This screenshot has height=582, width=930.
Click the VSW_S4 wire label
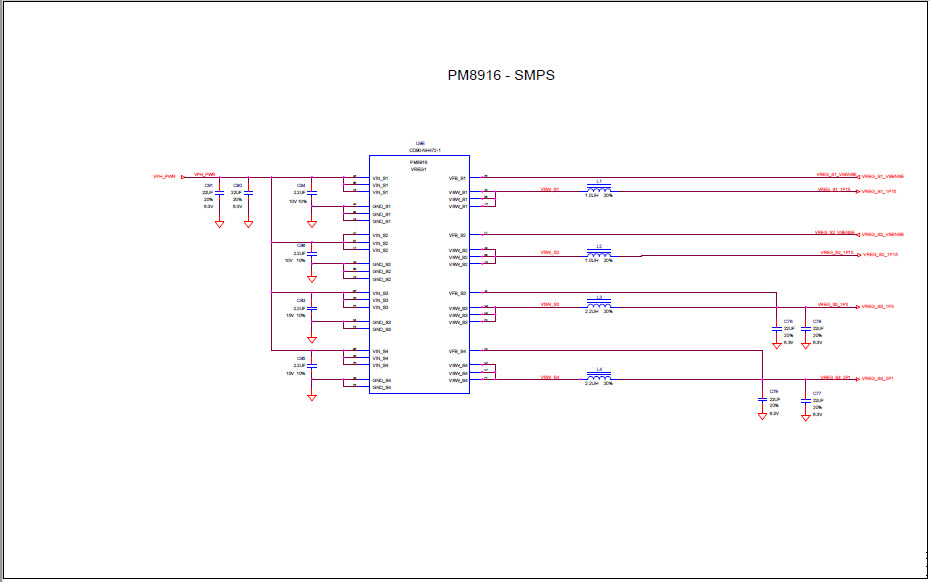pos(548,378)
